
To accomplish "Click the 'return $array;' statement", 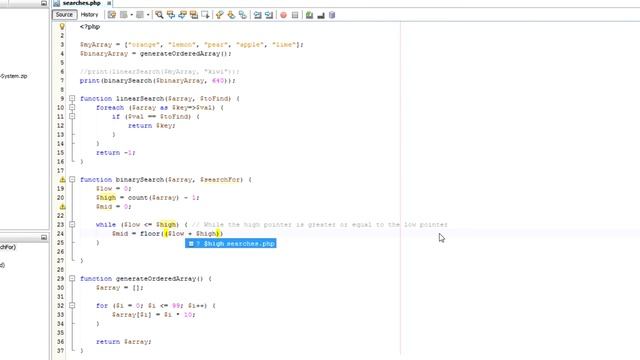I will tap(124, 342).
